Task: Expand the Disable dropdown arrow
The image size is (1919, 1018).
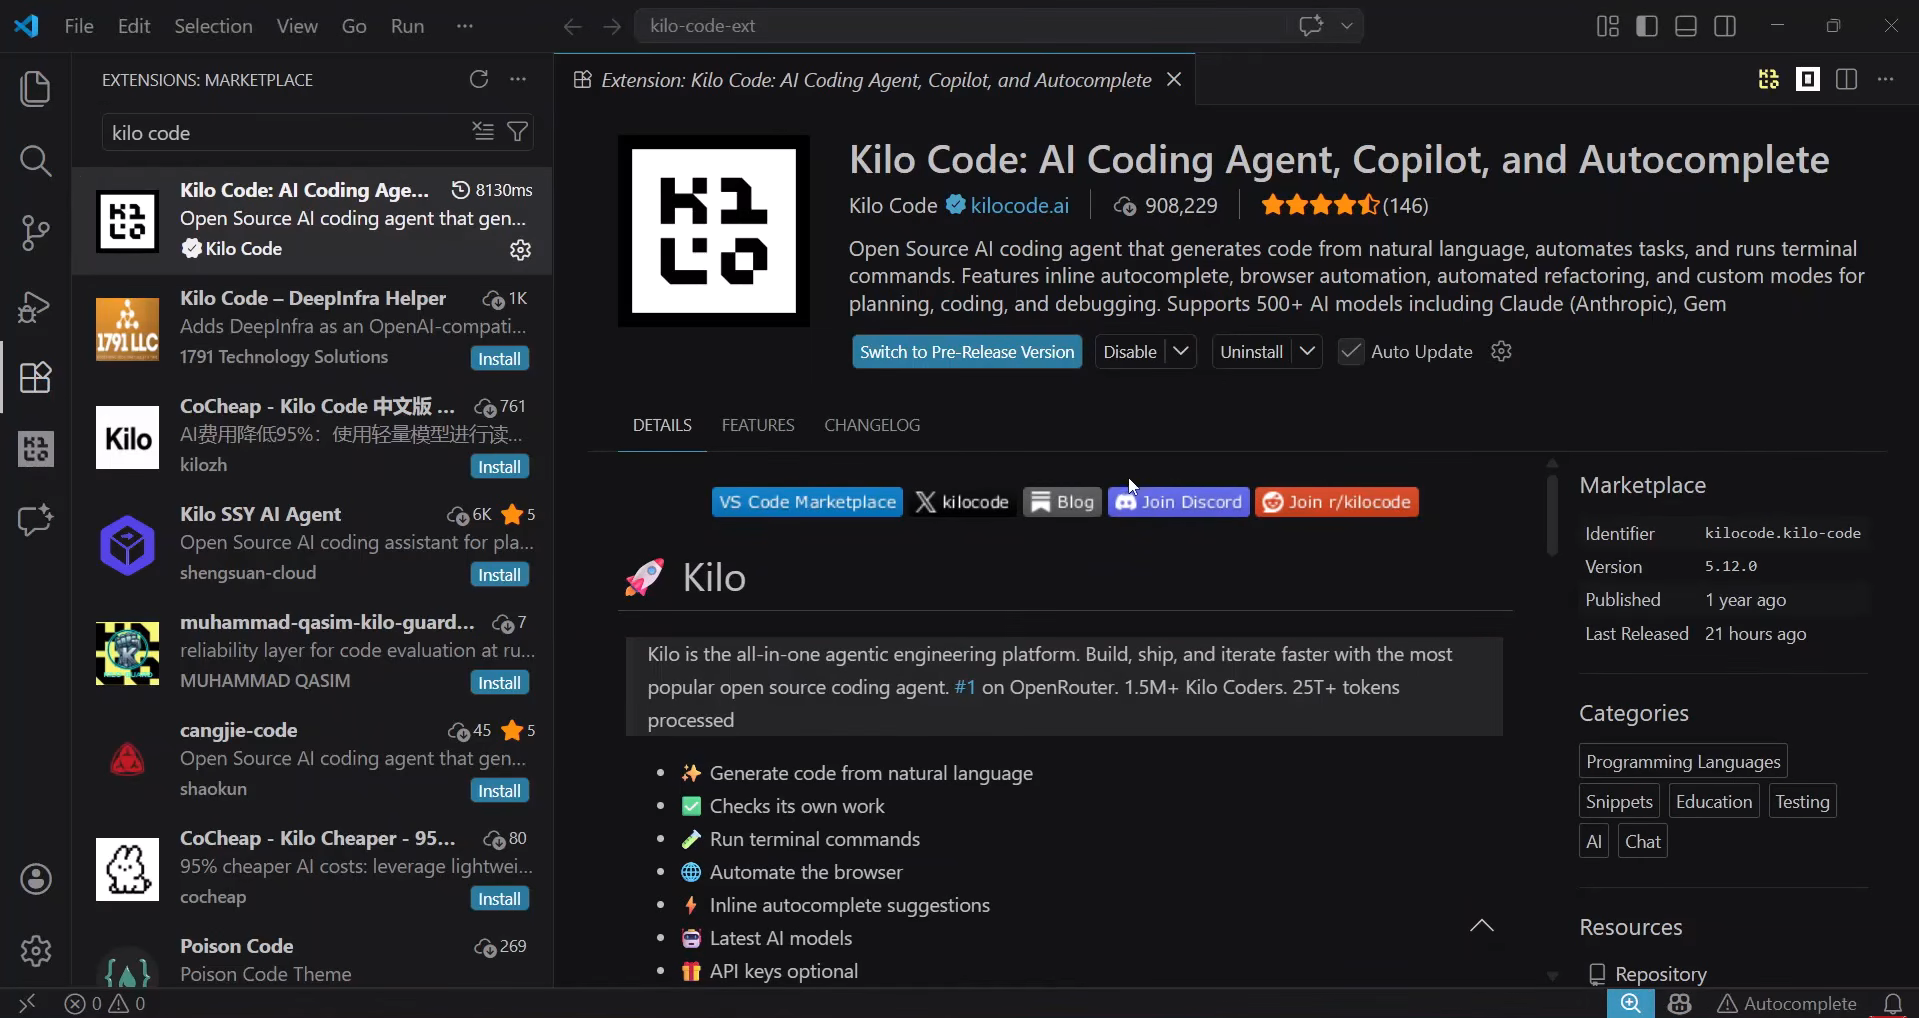Action: pyautogui.click(x=1181, y=351)
